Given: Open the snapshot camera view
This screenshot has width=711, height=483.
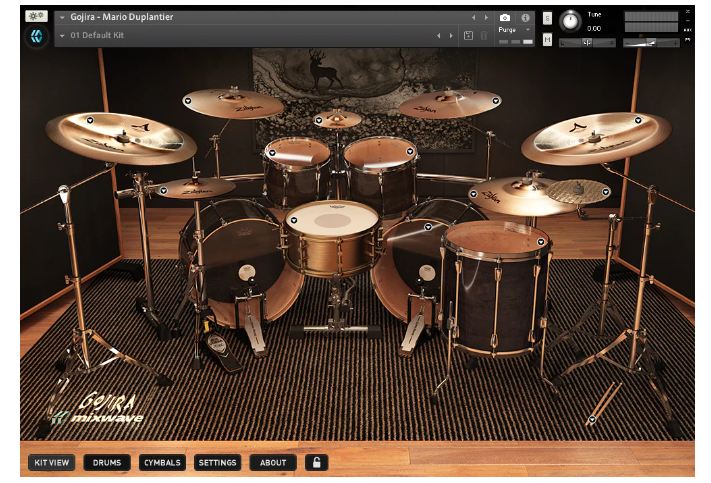Looking at the screenshot, I should click(505, 18).
